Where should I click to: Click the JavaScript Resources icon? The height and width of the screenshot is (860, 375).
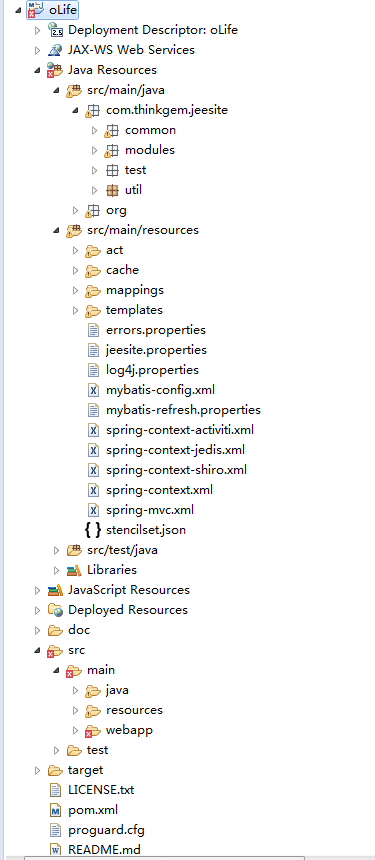(55, 590)
